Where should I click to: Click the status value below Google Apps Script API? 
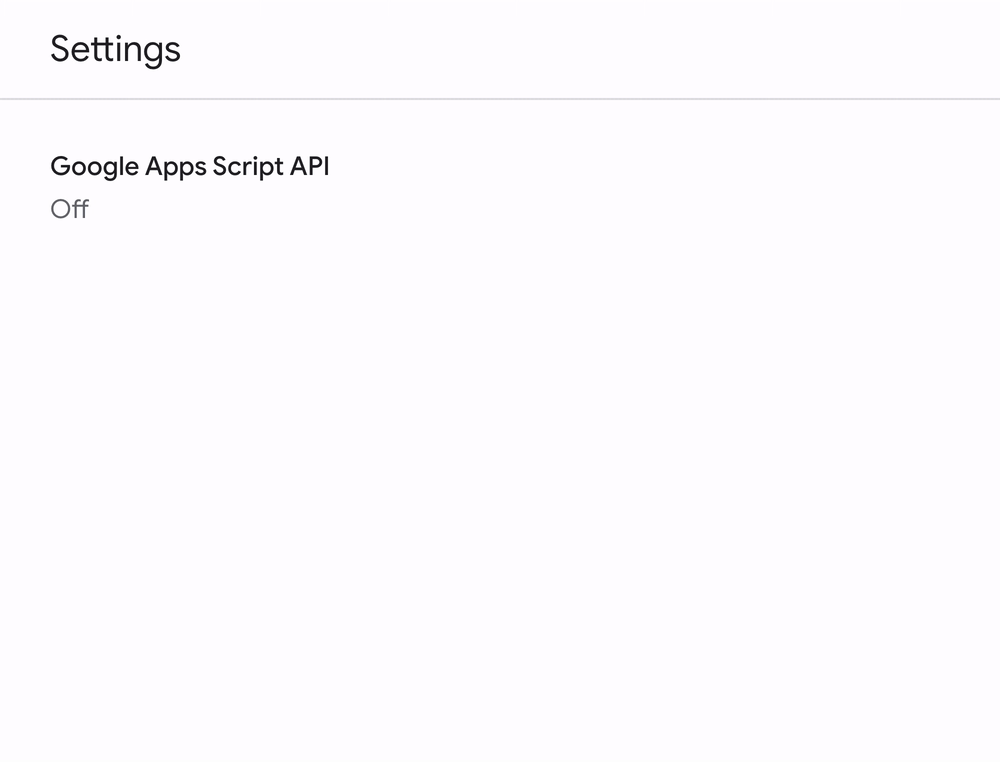click(x=70, y=209)
